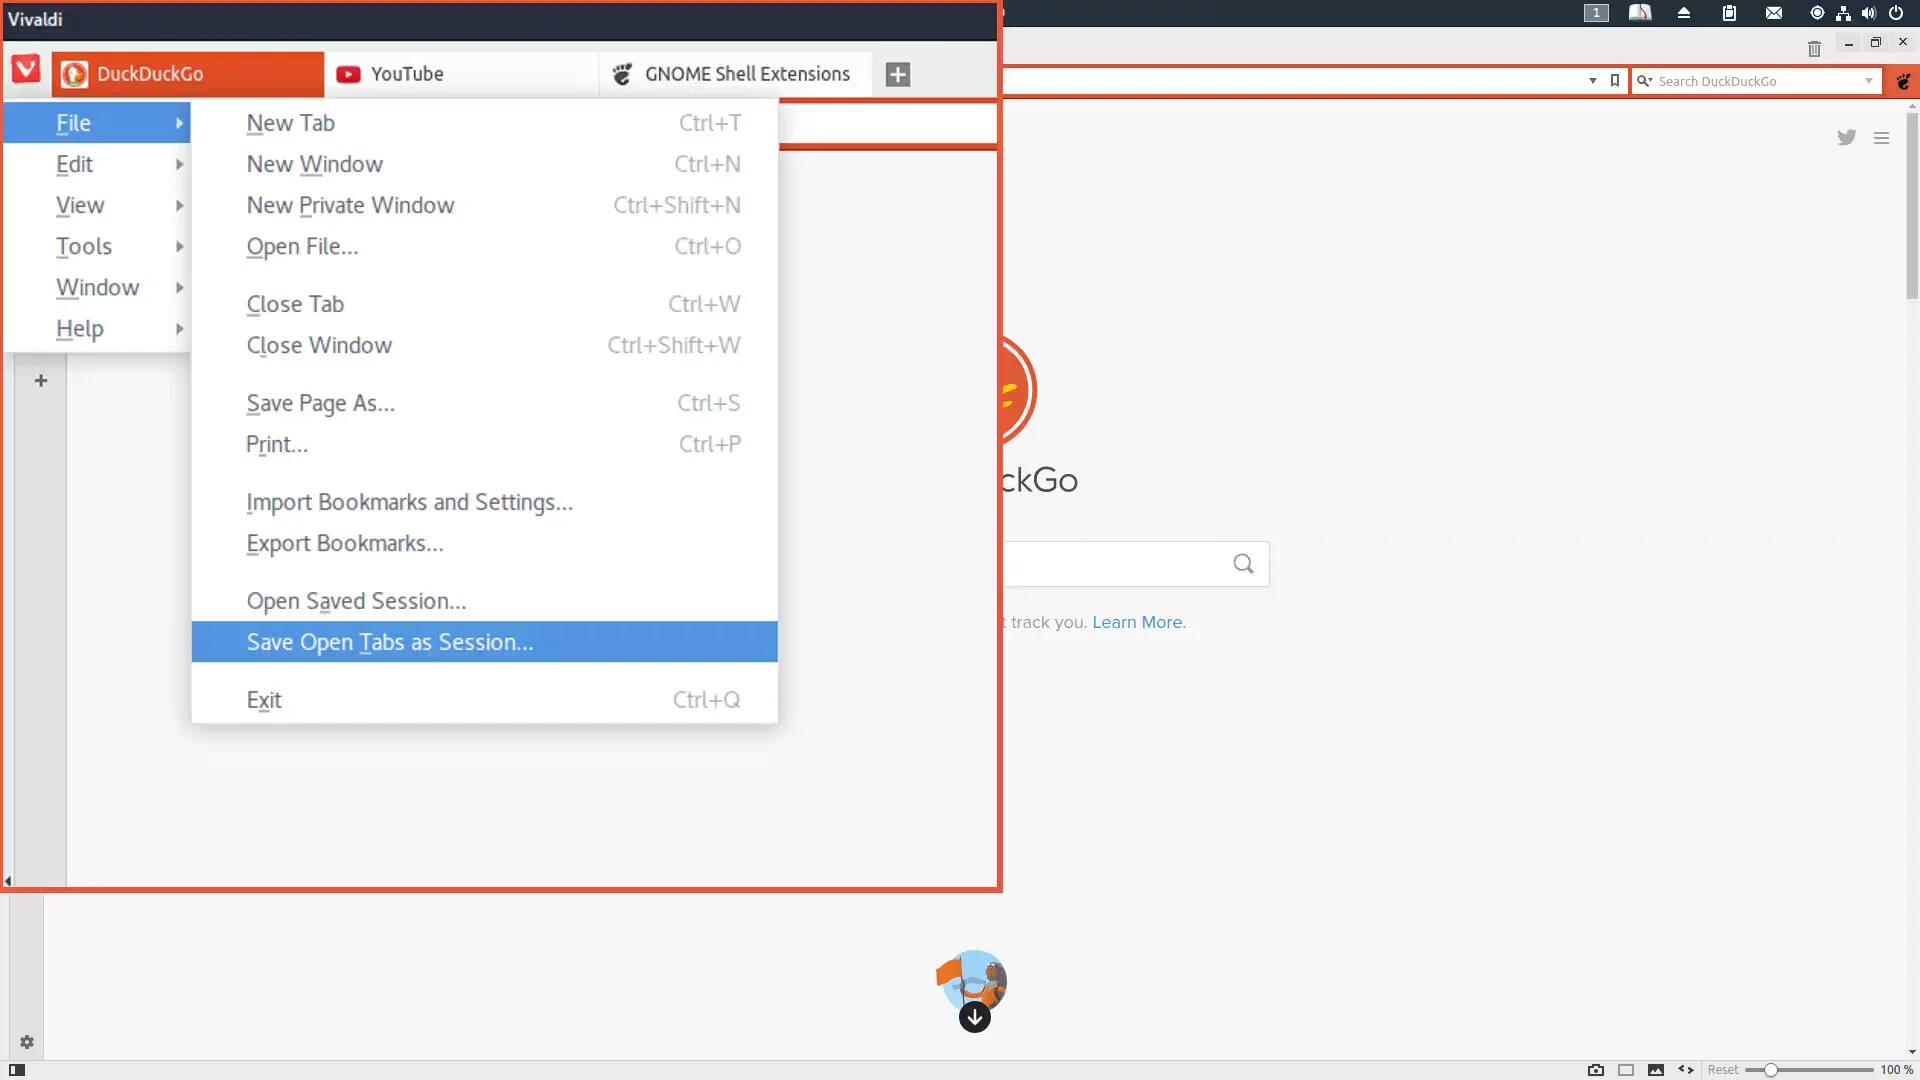Click the eject removable media tray icon
Viewport: 1920px width, 1080px height.
pos(1684,13)
